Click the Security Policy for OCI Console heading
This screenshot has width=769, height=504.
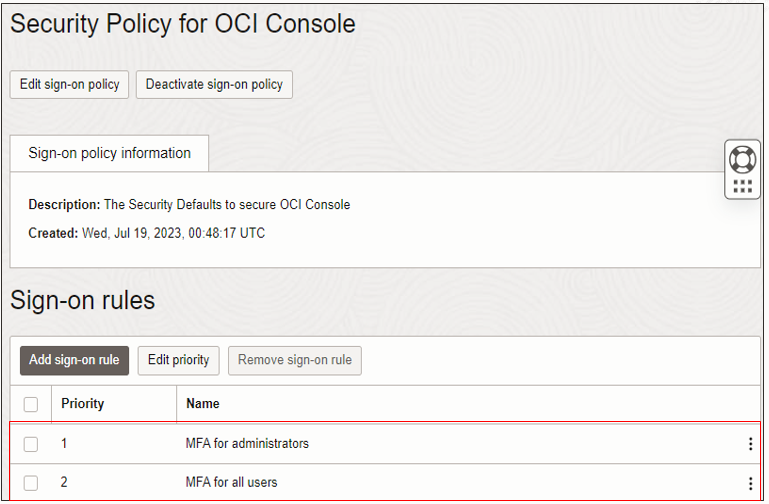pyautogui.click(x=183, y=24)
